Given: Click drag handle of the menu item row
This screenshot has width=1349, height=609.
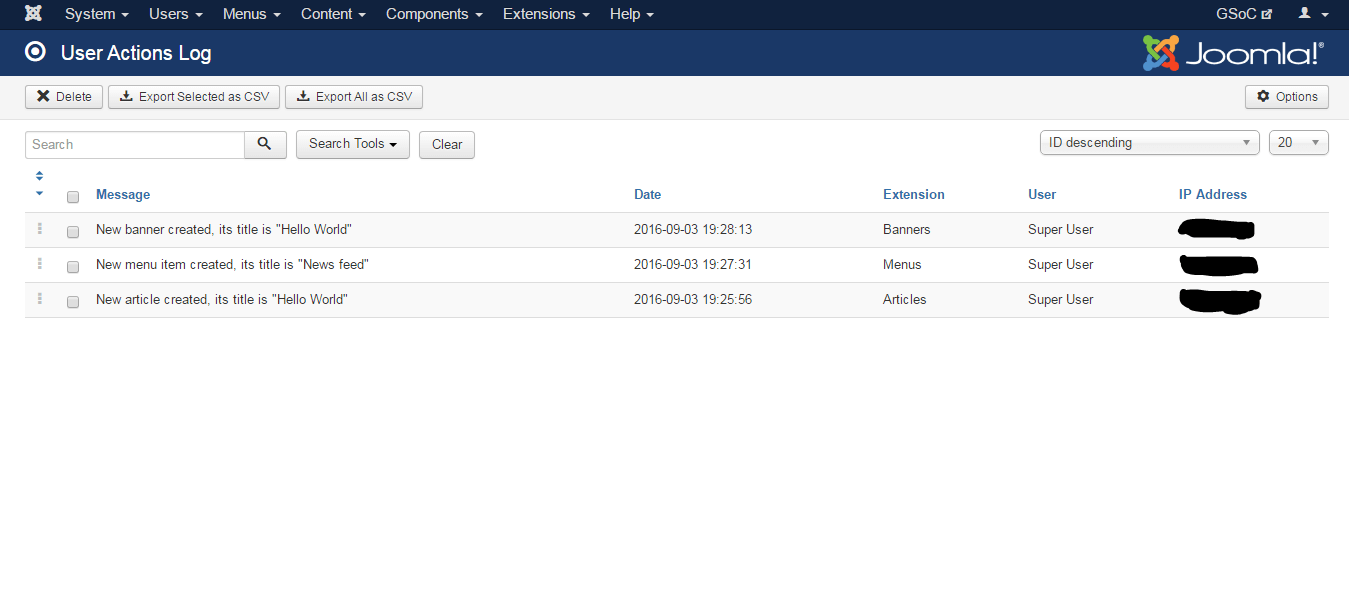Looking at the screenshot, I should (x=40, y=264).
